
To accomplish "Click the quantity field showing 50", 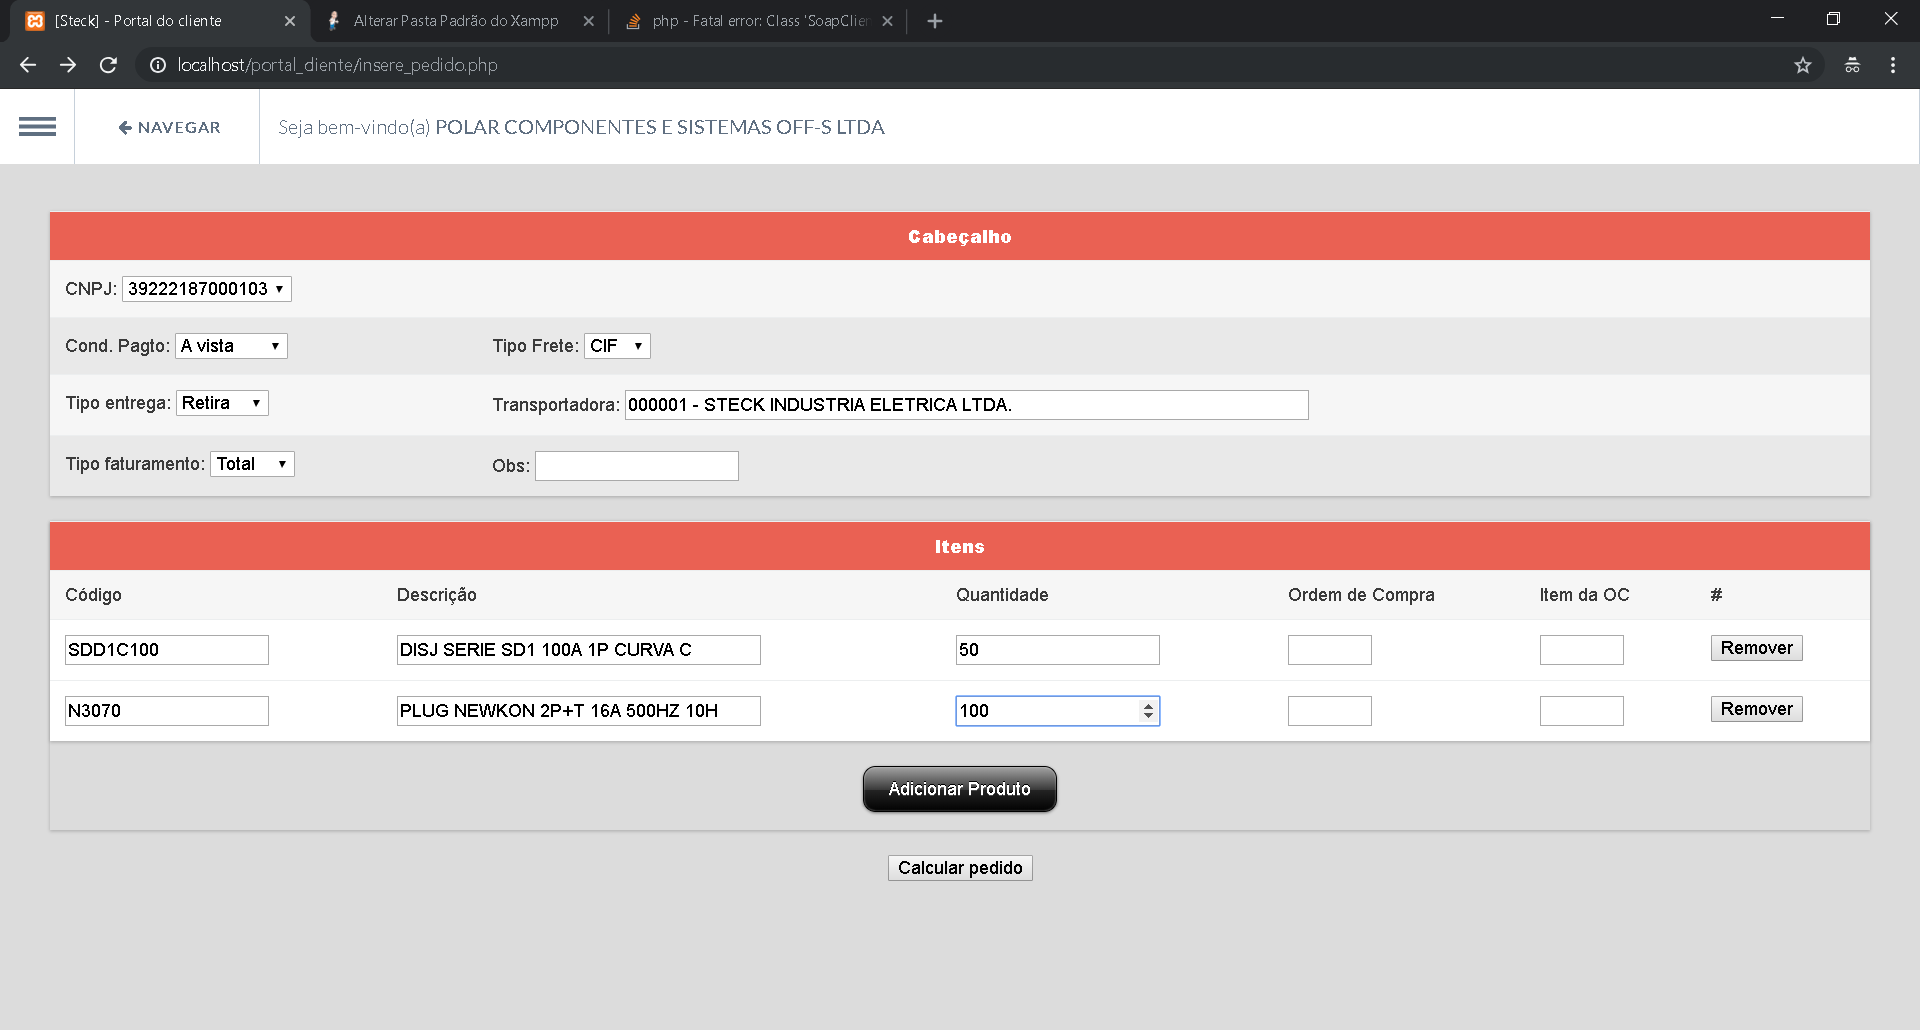I will (1057, 650).
